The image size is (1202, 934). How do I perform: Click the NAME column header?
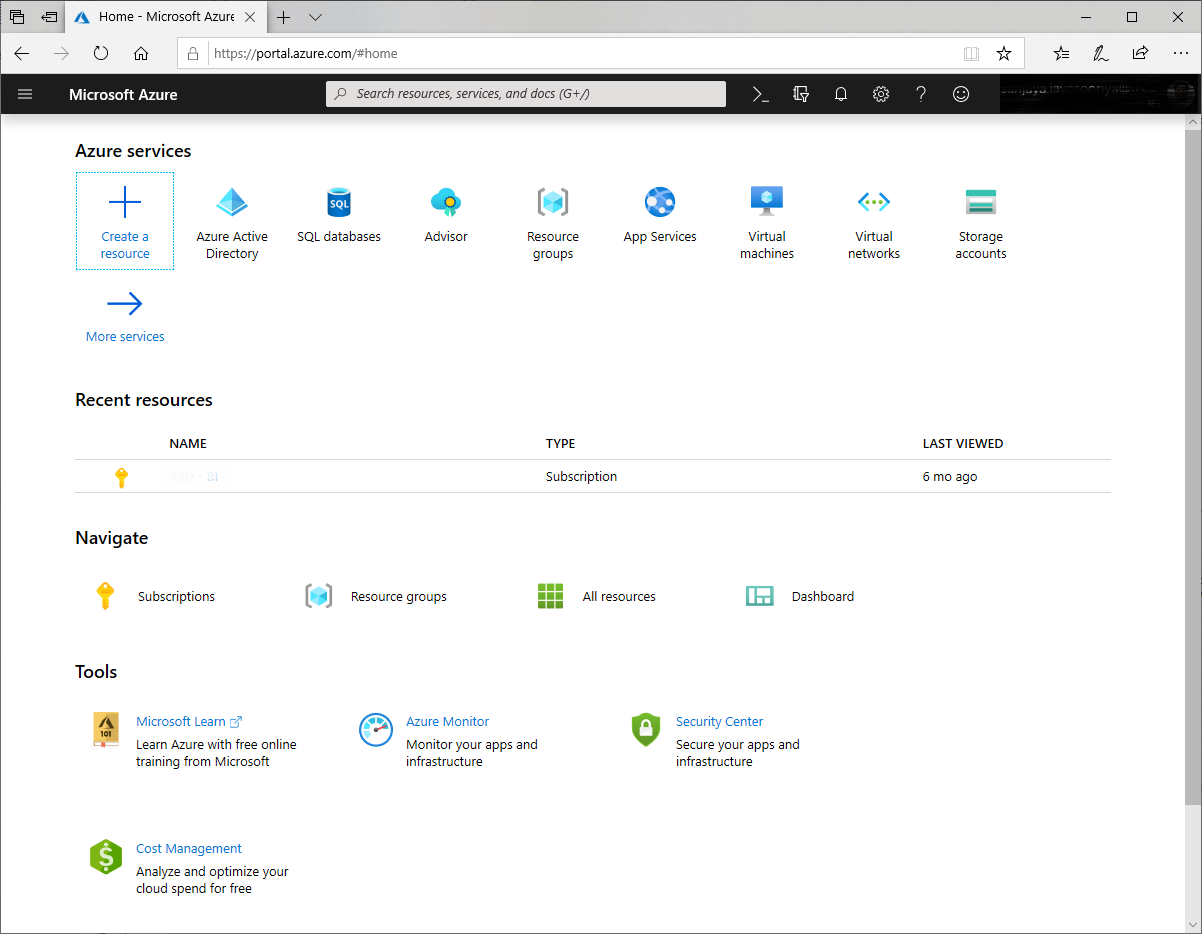click(188, 443)
